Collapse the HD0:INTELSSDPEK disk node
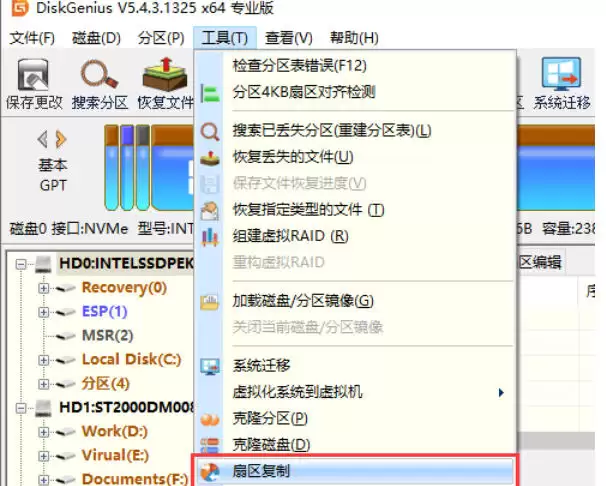 (25, 264)
